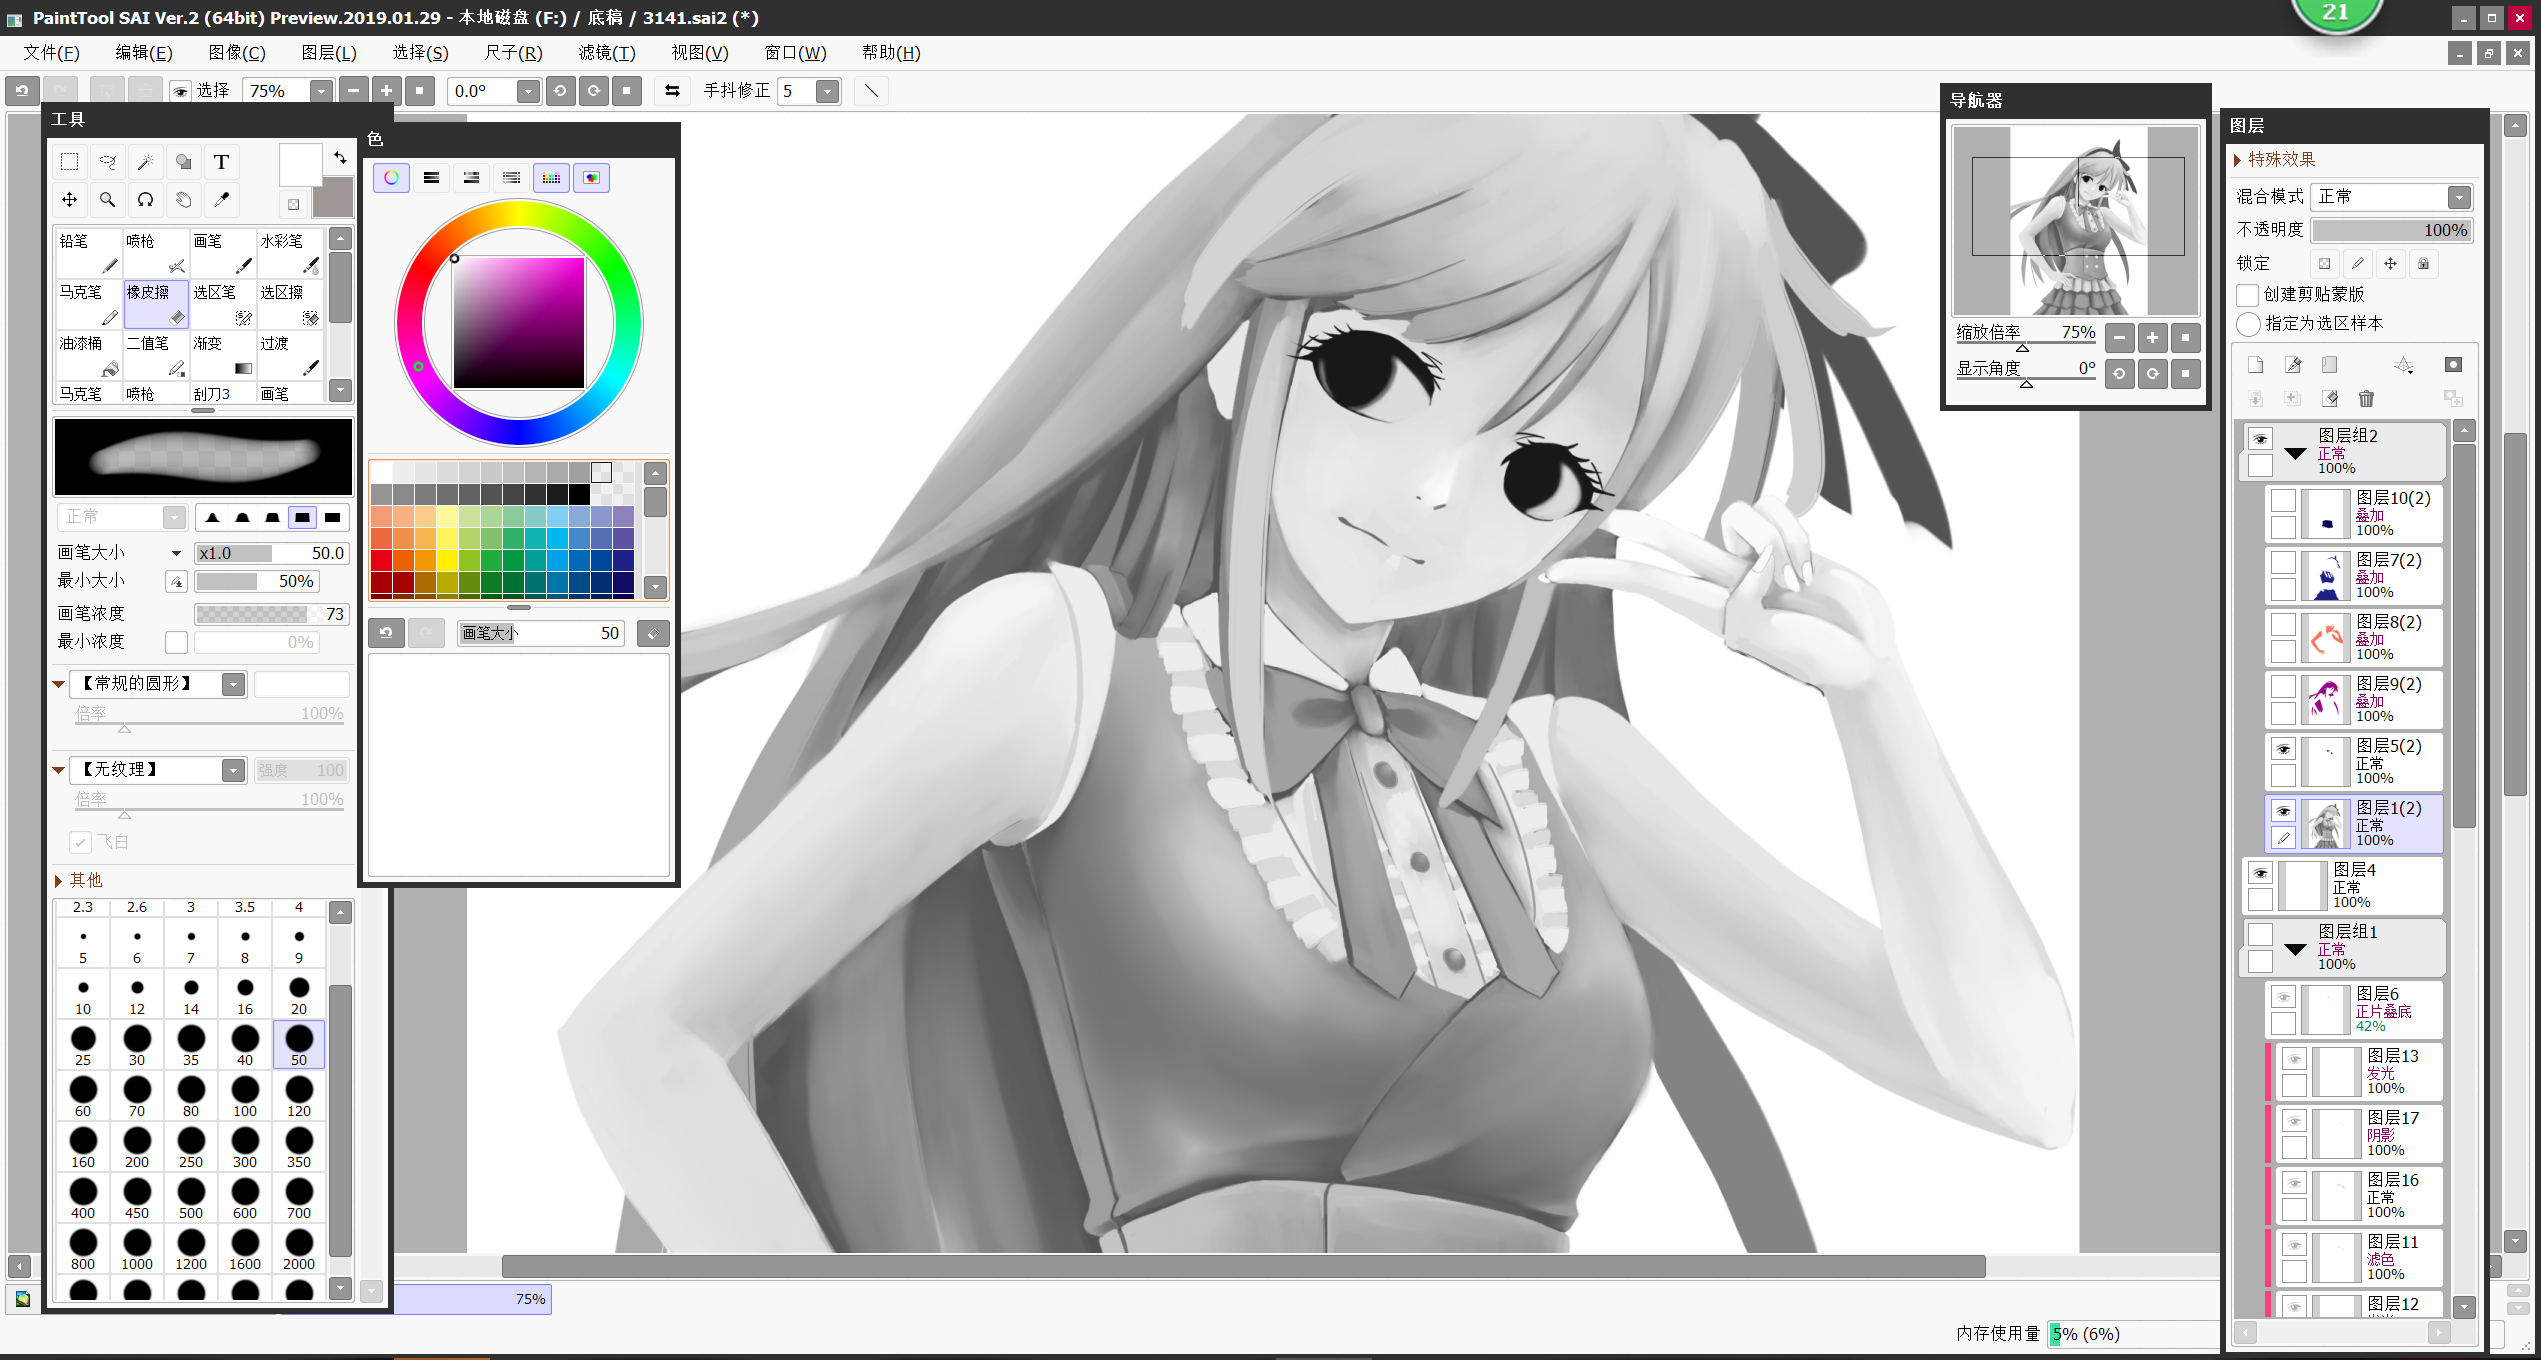Image resolution: width=2541 pixels, height=1360 pixels.
Task: Hide layer 图层4 with eye icon
Action: click(x=2260, y=873)
